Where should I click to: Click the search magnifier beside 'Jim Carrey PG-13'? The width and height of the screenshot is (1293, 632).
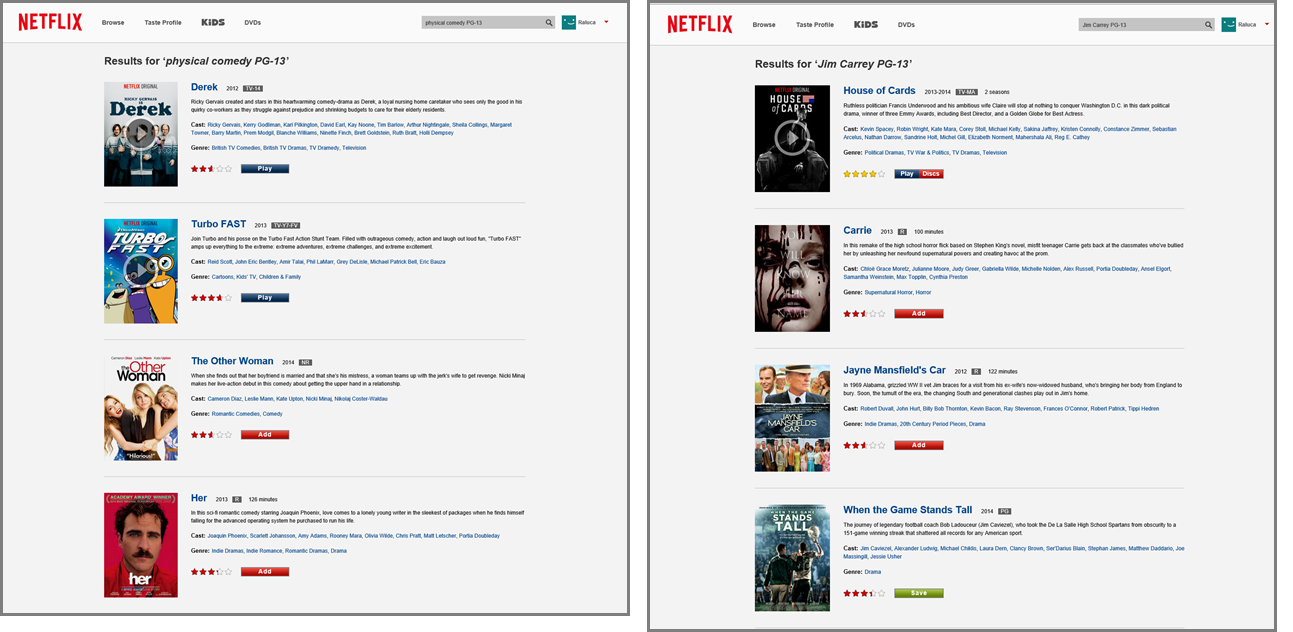(x=1208, y=24)
